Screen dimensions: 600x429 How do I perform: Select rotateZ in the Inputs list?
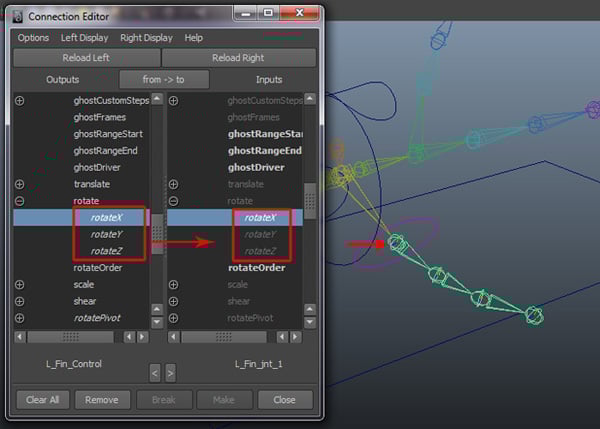[260, 251]
